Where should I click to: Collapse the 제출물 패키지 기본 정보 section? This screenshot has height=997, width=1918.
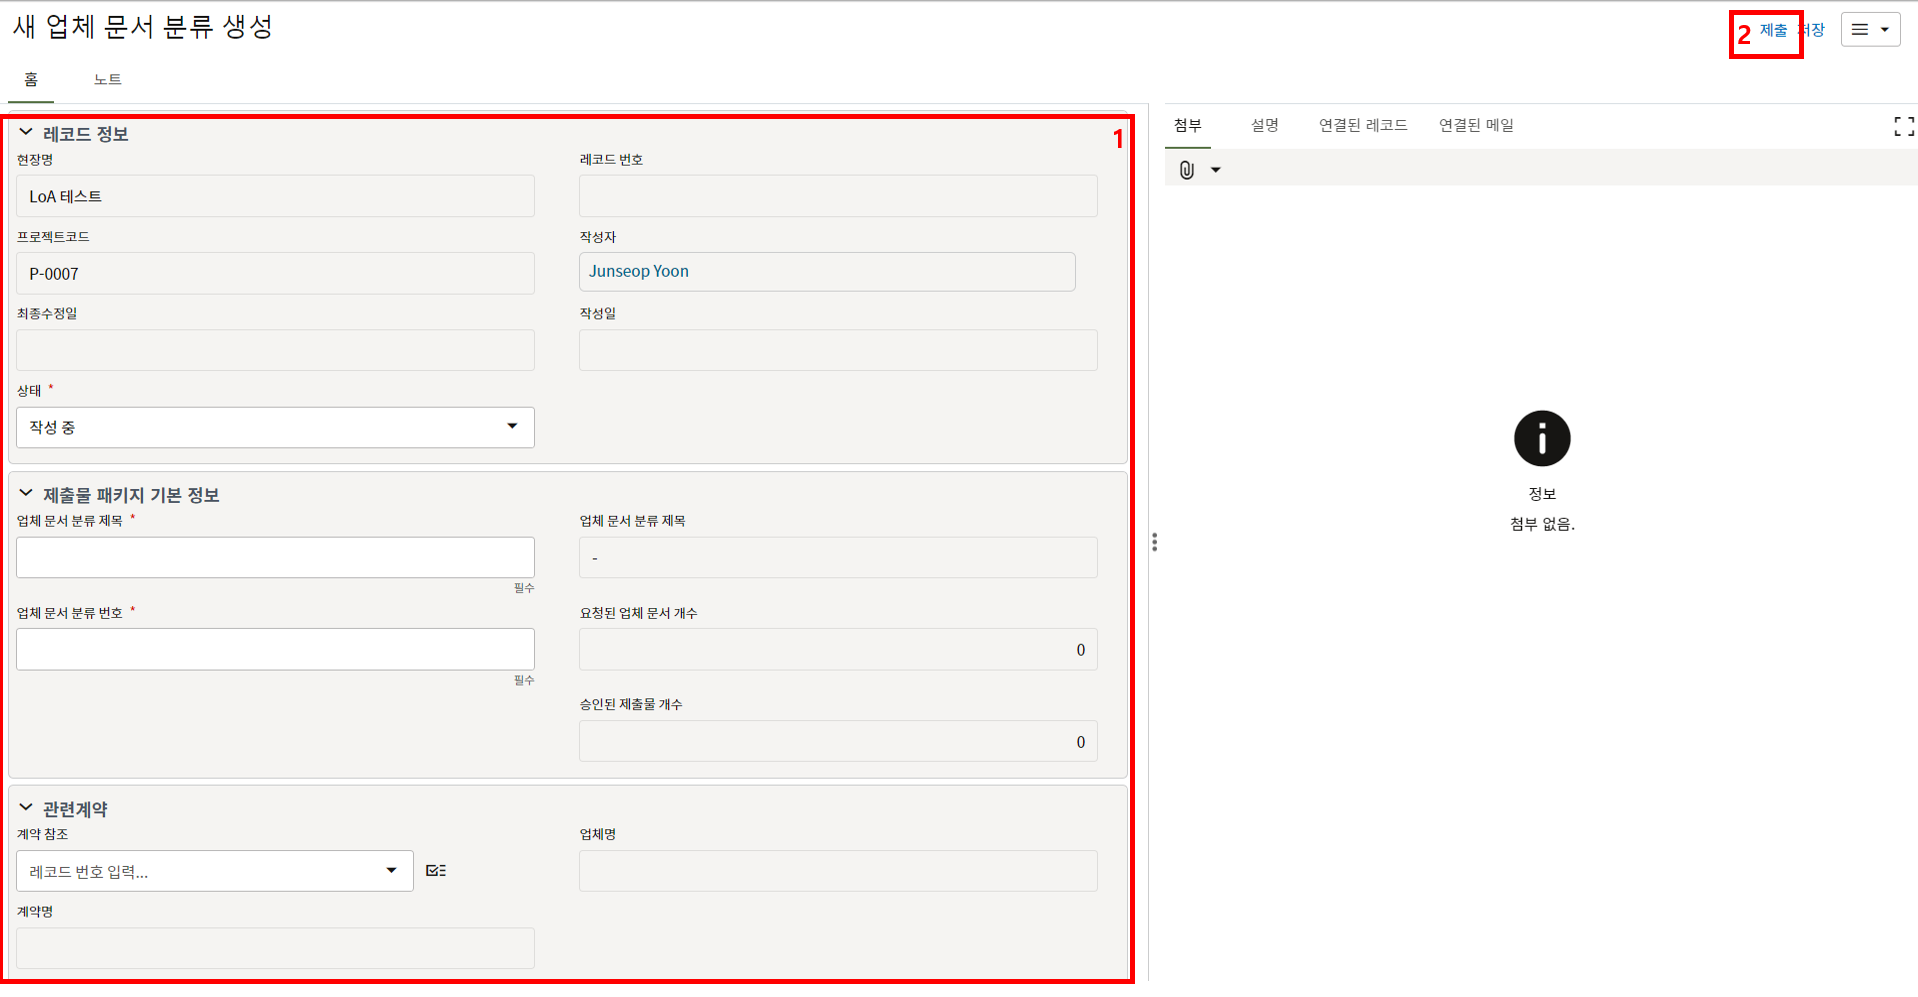(x=26, y=494)
